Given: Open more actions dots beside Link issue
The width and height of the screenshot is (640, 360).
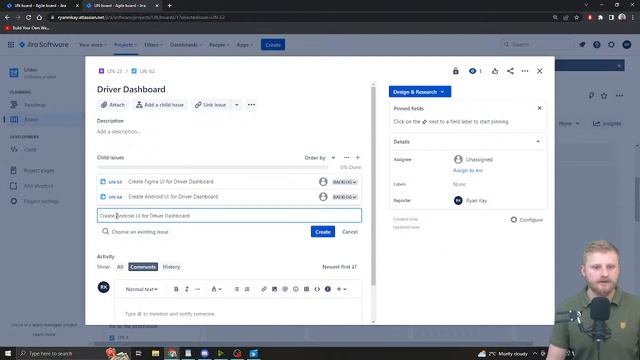Looking at the screenshot, I should [251, 105].
